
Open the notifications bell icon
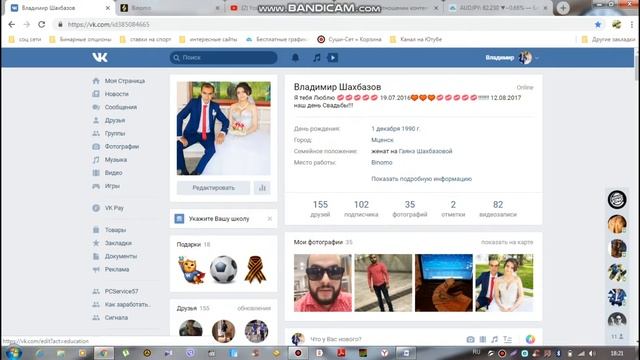[295, 58]
